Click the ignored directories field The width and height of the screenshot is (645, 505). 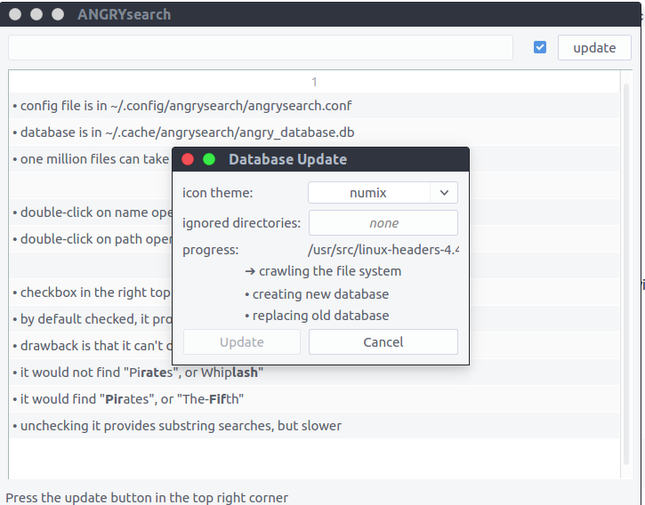point(383,223)
